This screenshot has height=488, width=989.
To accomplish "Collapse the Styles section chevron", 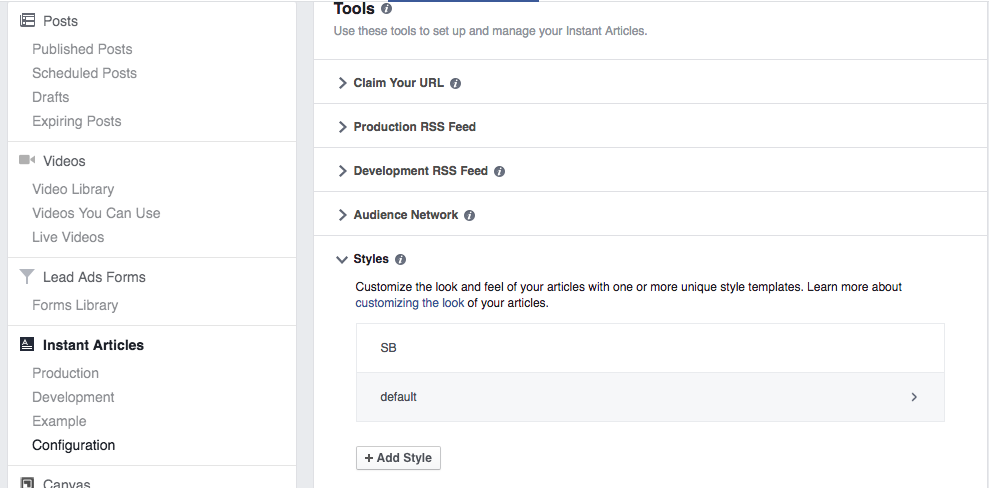I will (x=342, y=259).
